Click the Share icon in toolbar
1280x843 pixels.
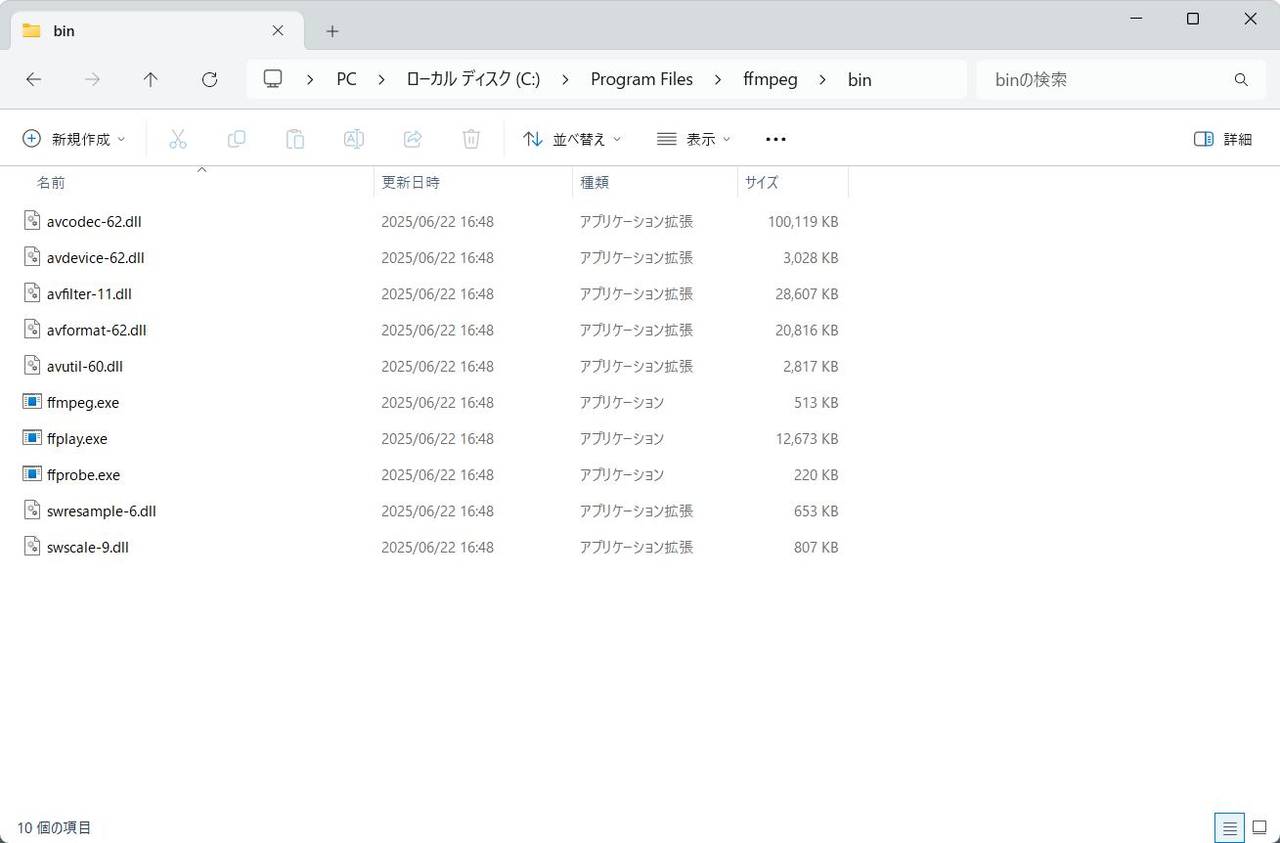[x=412, y=139]
